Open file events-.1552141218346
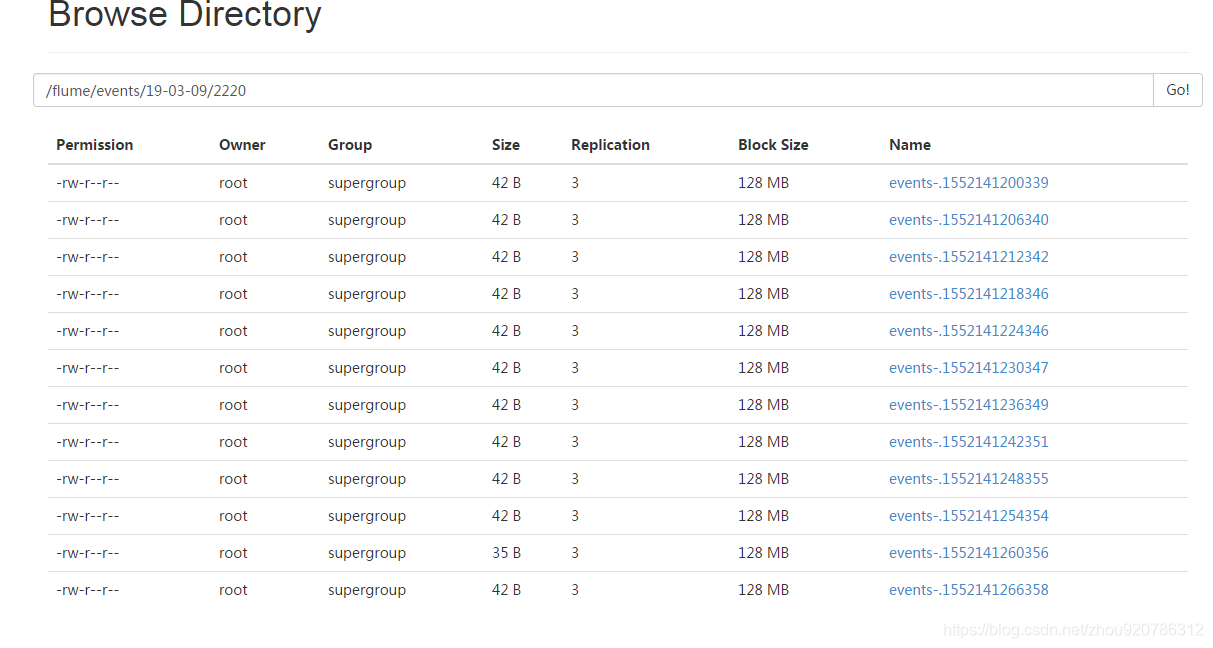 (969, 294)
